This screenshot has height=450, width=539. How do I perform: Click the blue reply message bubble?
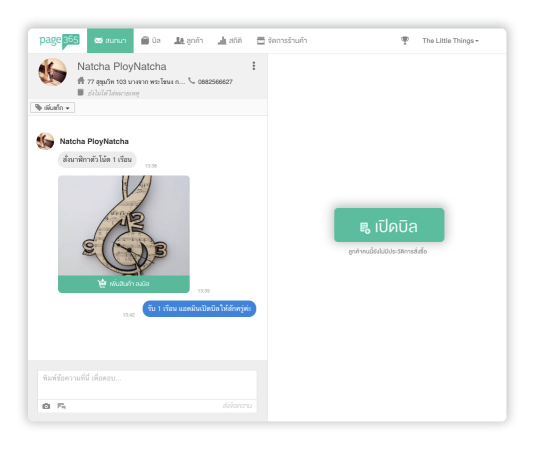[199, 308]
